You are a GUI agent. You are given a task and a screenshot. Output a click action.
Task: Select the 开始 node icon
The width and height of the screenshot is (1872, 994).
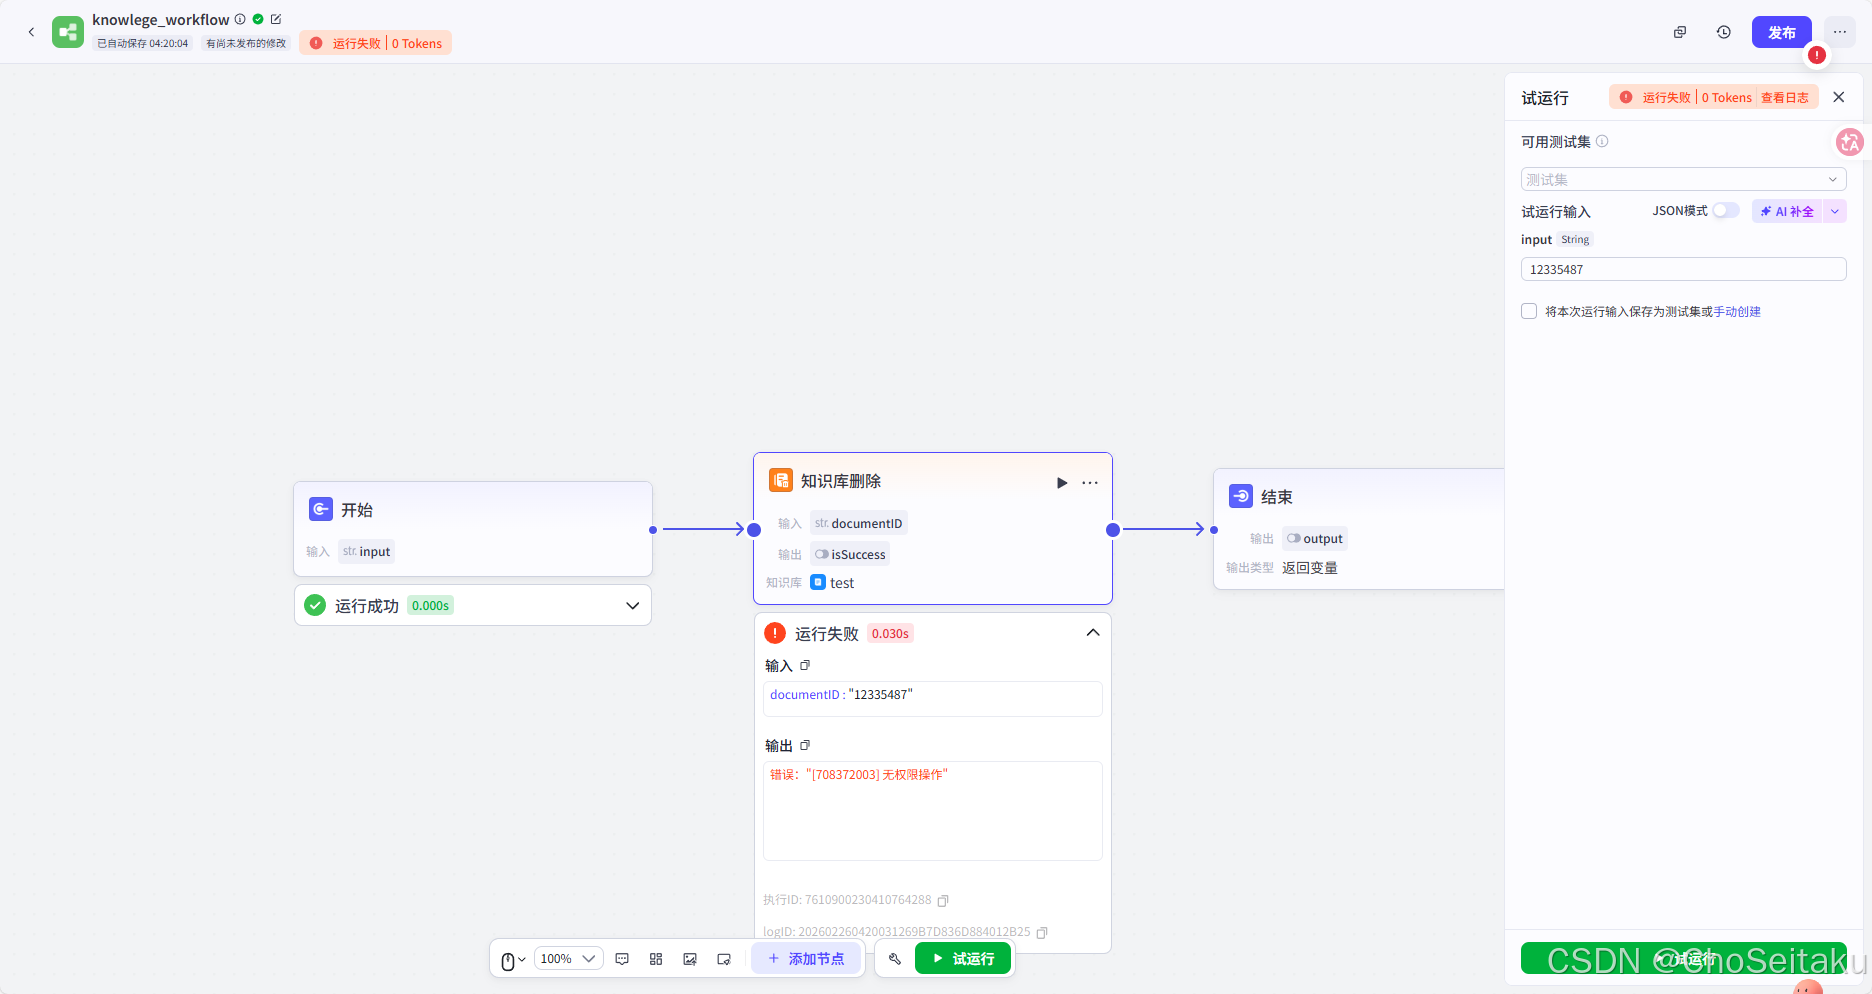[x=321, y=509]
